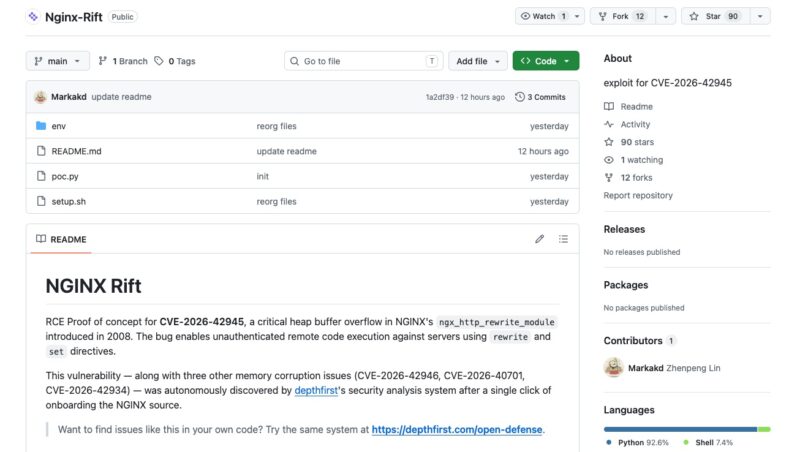Screen dimensions: 800x452
Task: Open update readme commit for README.md
Action: pyautogui.click(x=286, y=151)
